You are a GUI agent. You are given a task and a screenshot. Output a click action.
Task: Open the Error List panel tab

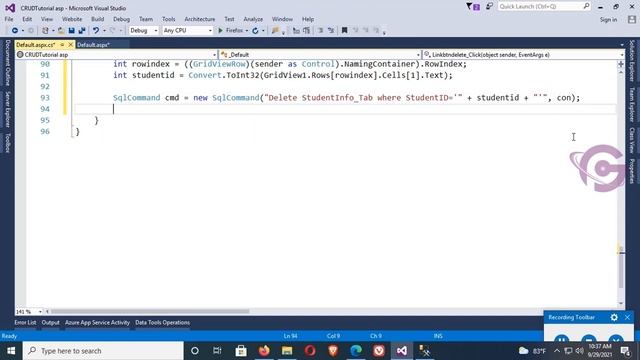point(25,322)
